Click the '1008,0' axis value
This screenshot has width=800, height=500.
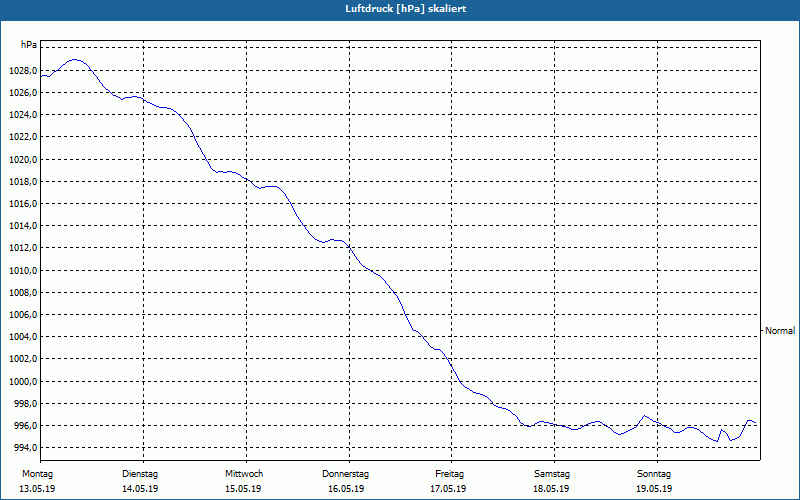pos(23,293)
